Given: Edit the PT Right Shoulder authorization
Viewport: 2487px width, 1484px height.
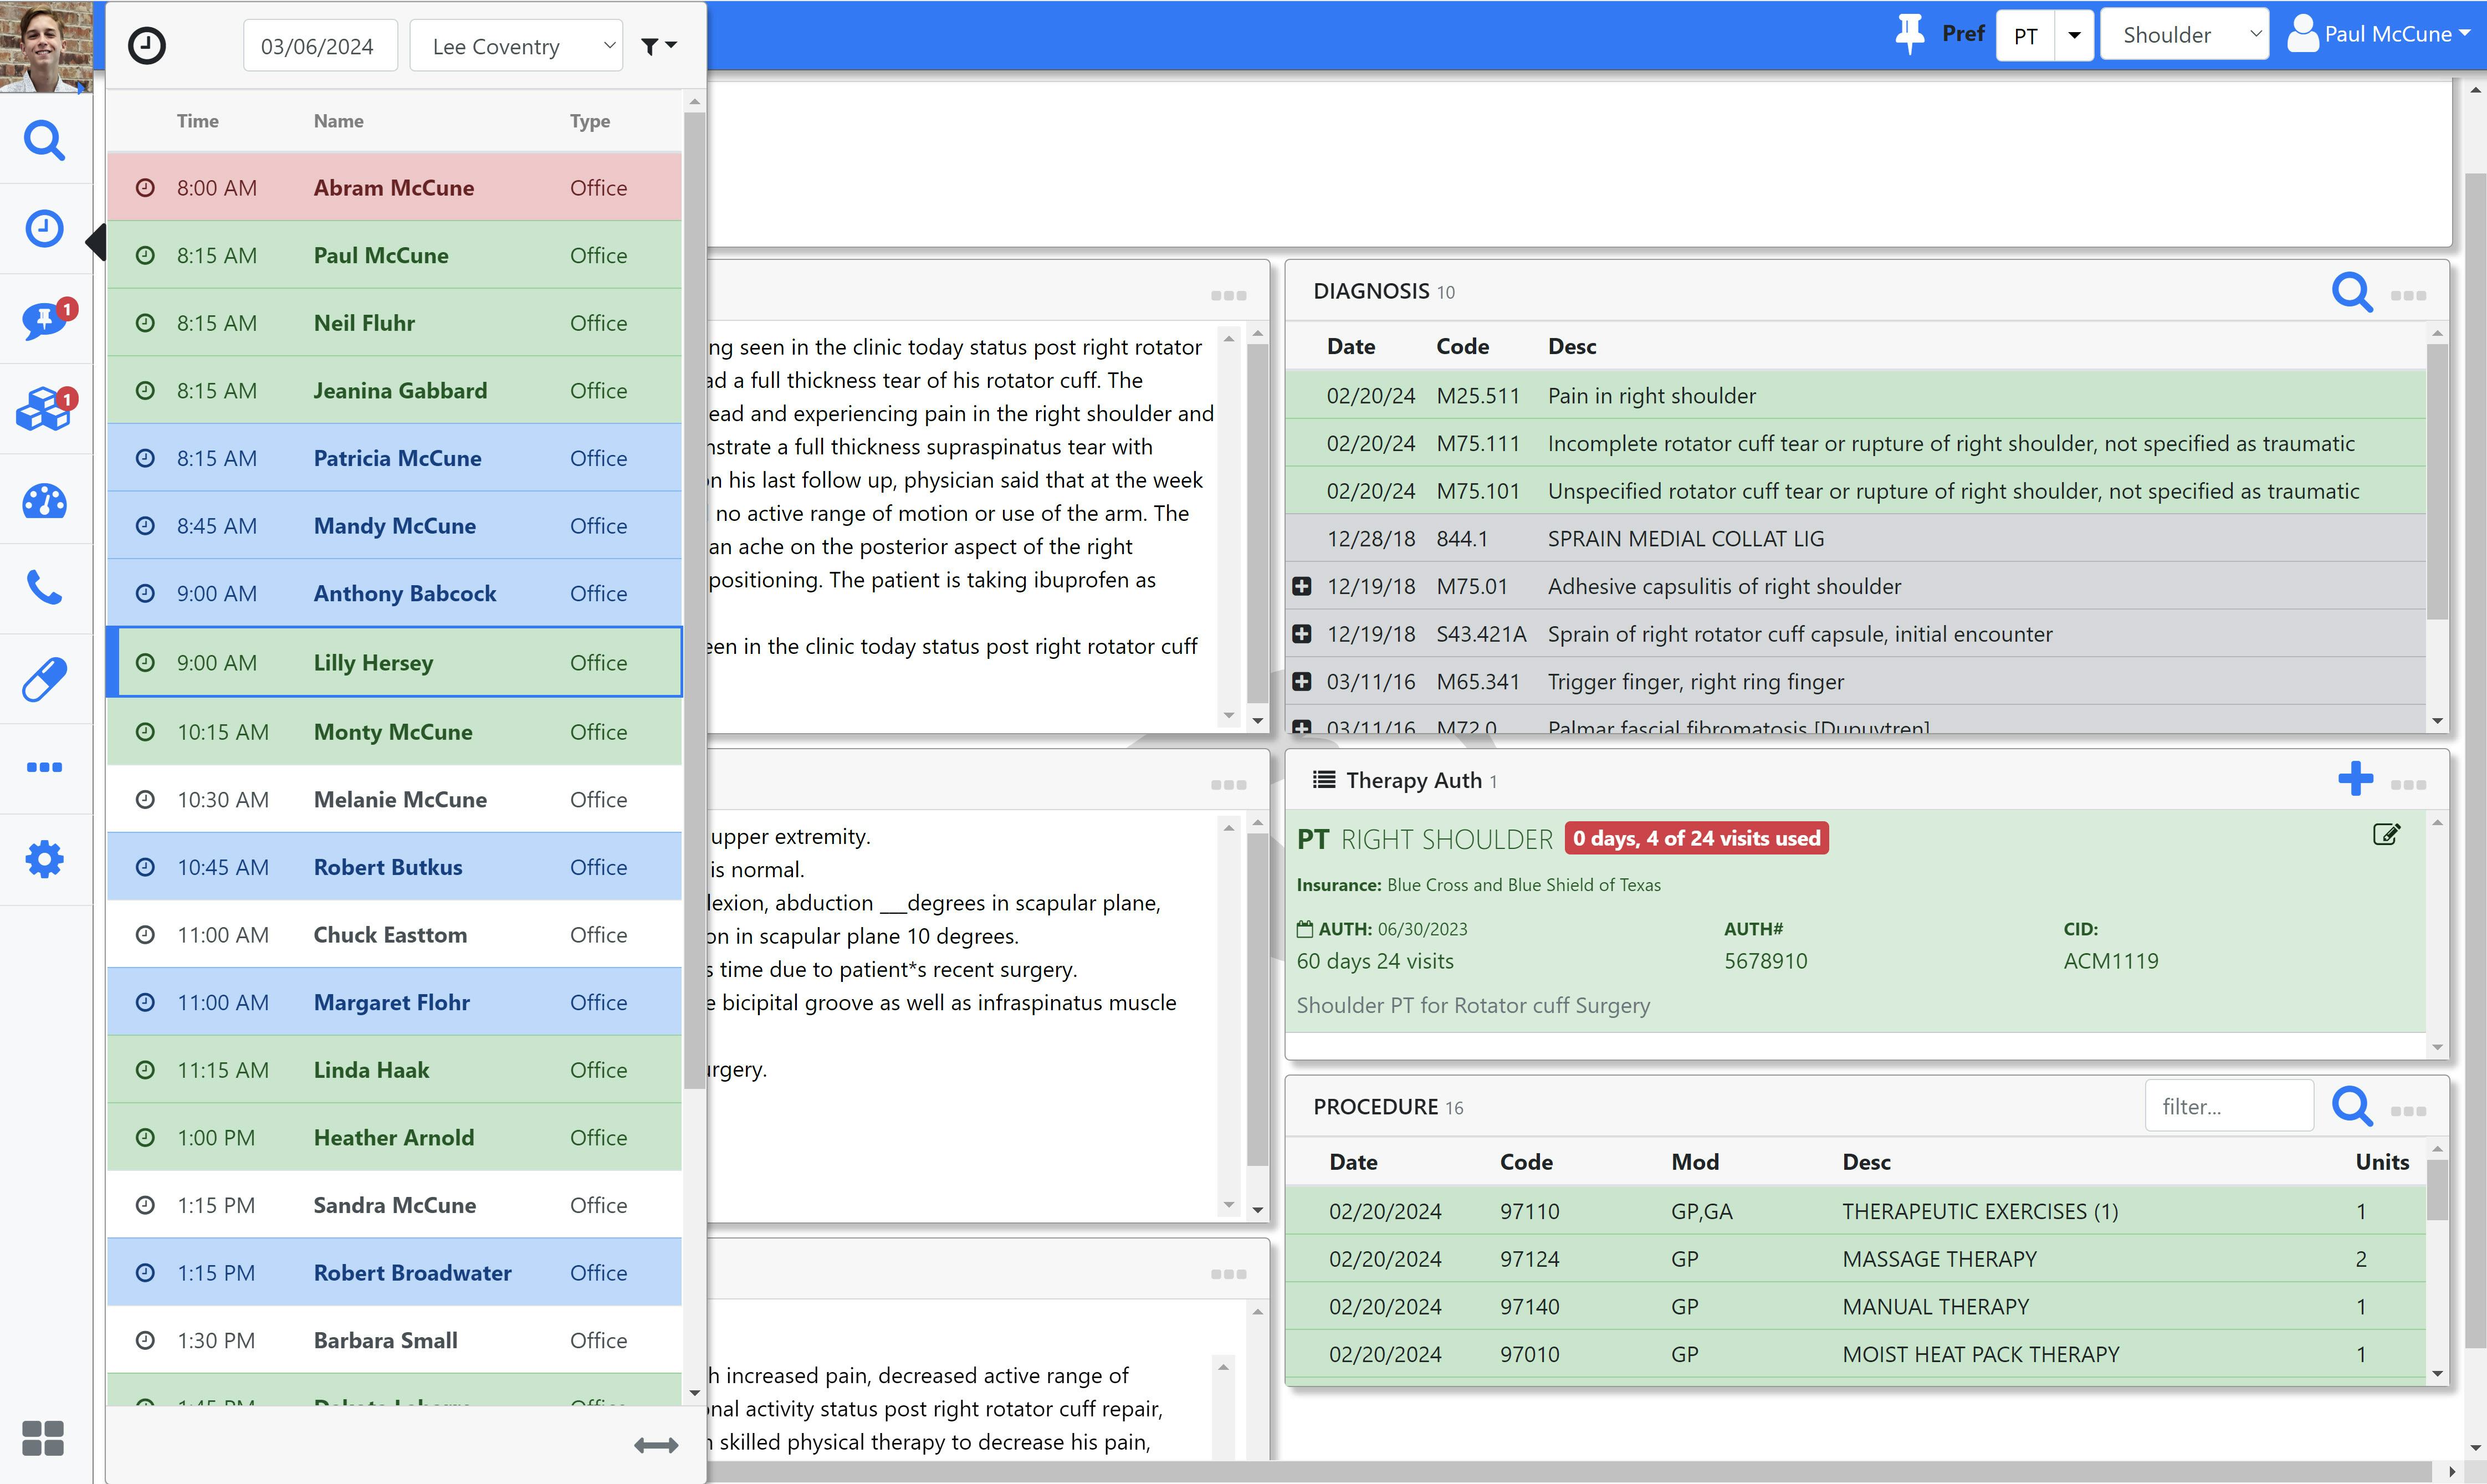Looking at the screenshot, I should pos(2386,835).
